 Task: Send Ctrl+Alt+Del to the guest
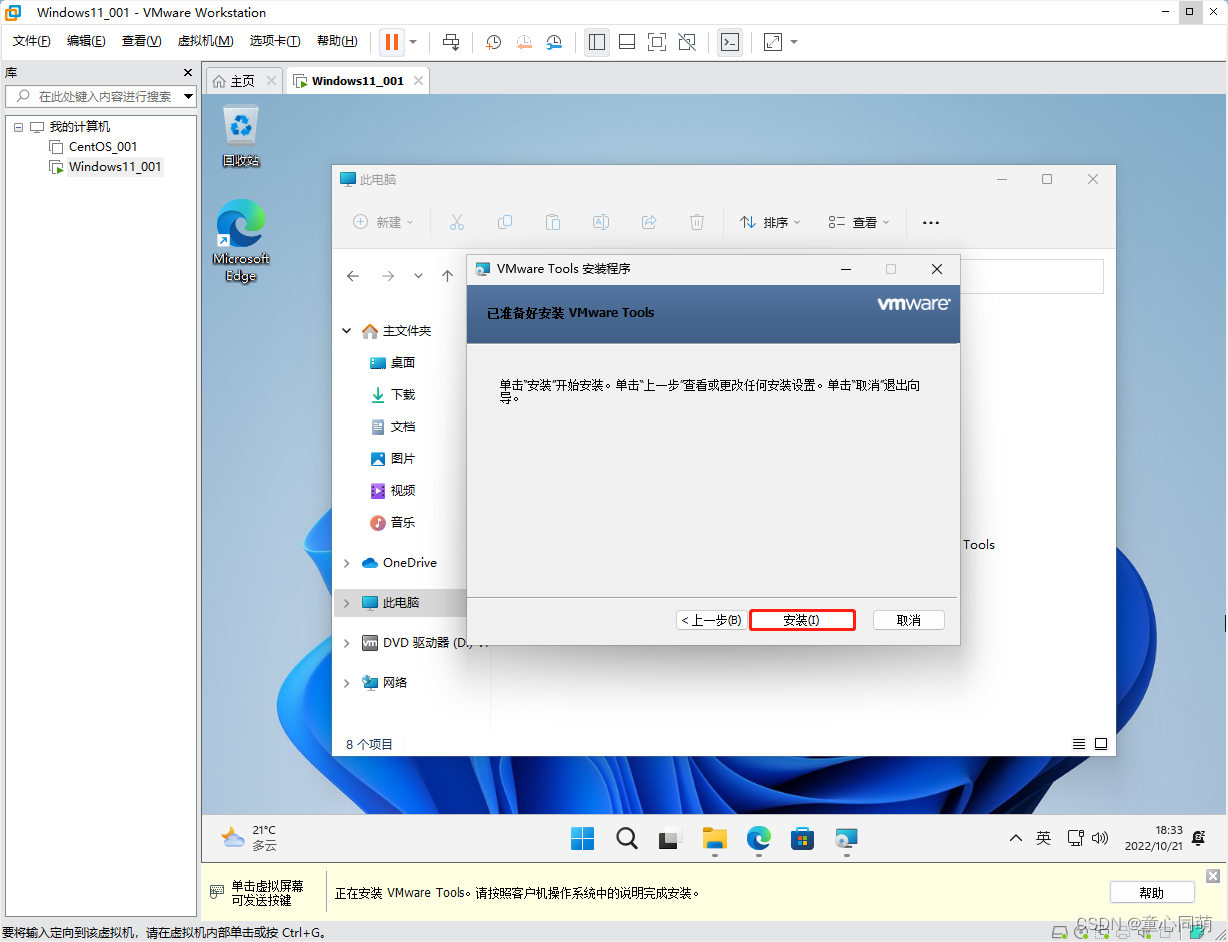450,42
